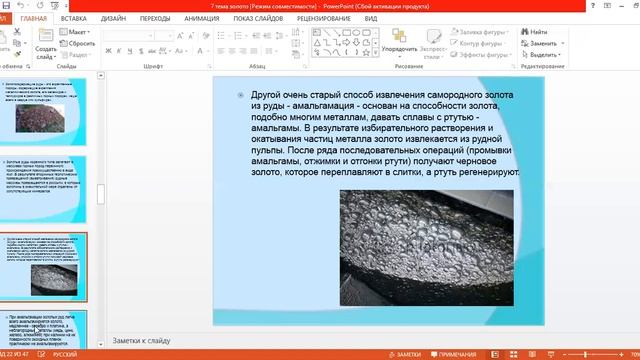
Task: Open the Шрифт dialog launcher
Action: (209, 66)
